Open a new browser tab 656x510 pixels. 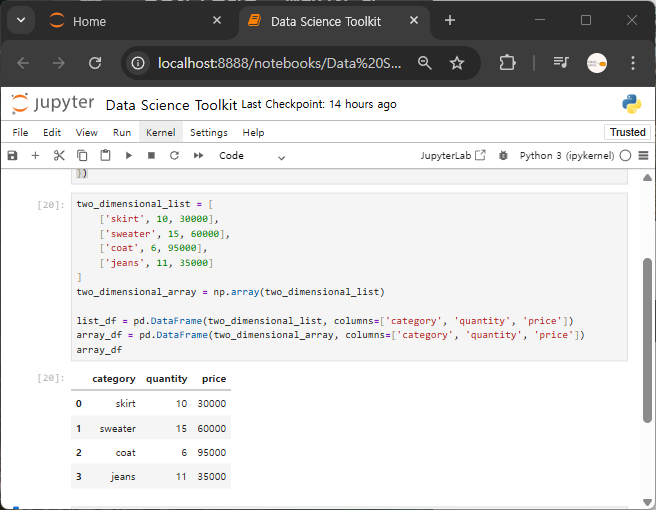(x=450, y=20)
